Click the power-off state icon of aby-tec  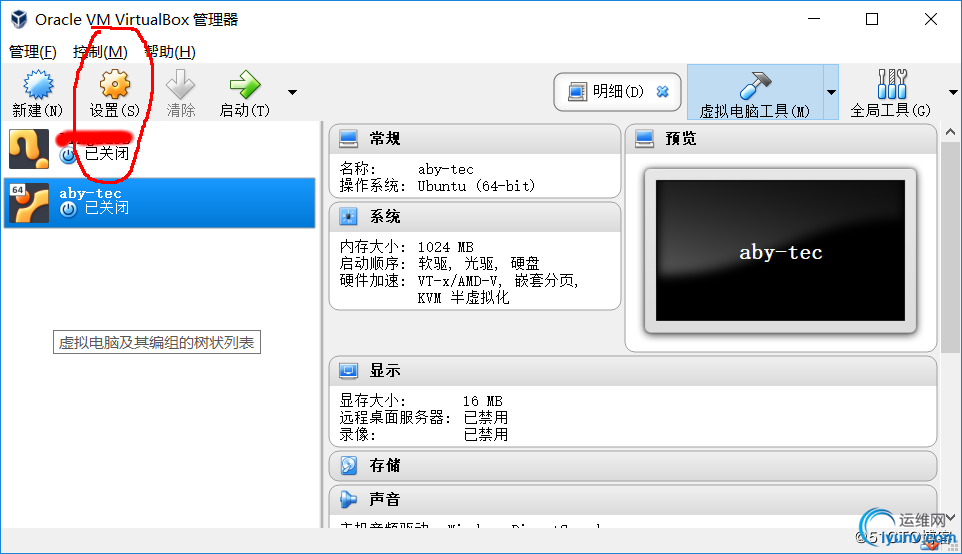click(x=68, y=209)
